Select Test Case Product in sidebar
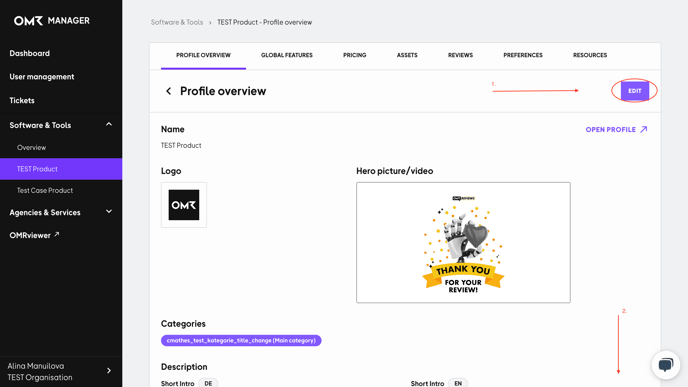Image resolution: width=688 pixels, height=387 pixels. click(x=45, y=190)
